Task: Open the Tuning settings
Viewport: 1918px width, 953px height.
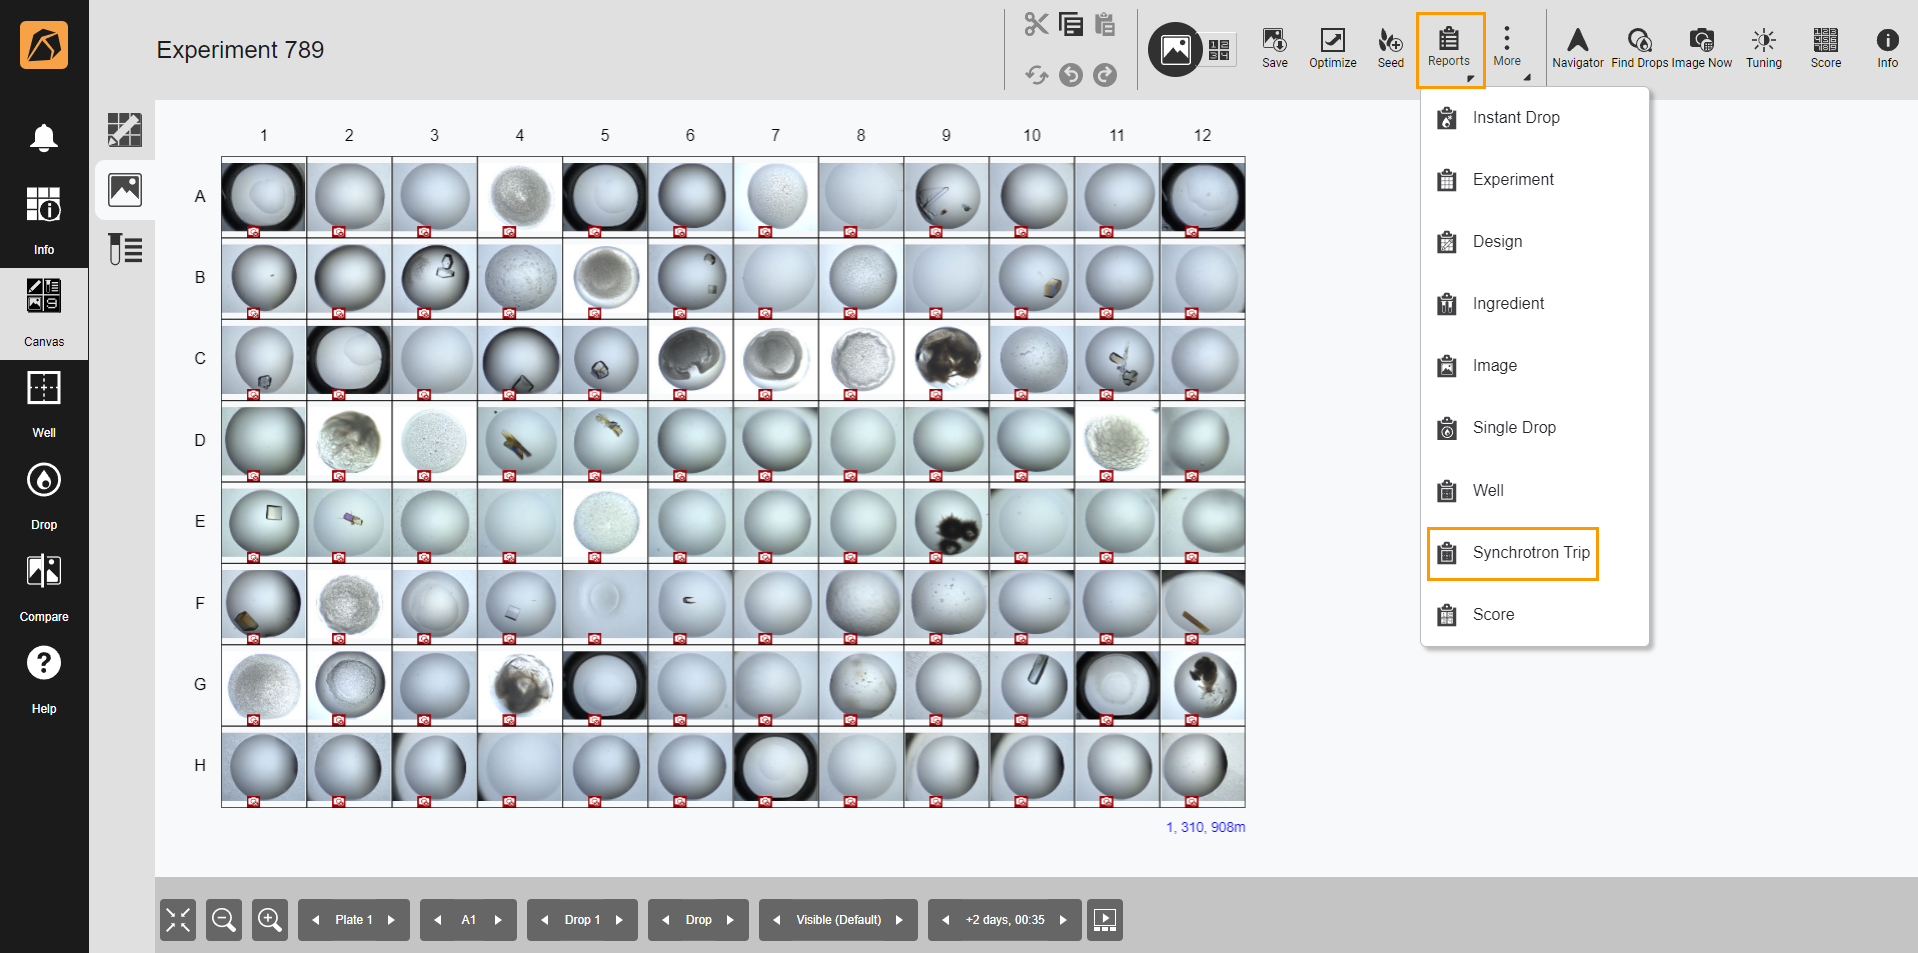Action: (1763, 47)
